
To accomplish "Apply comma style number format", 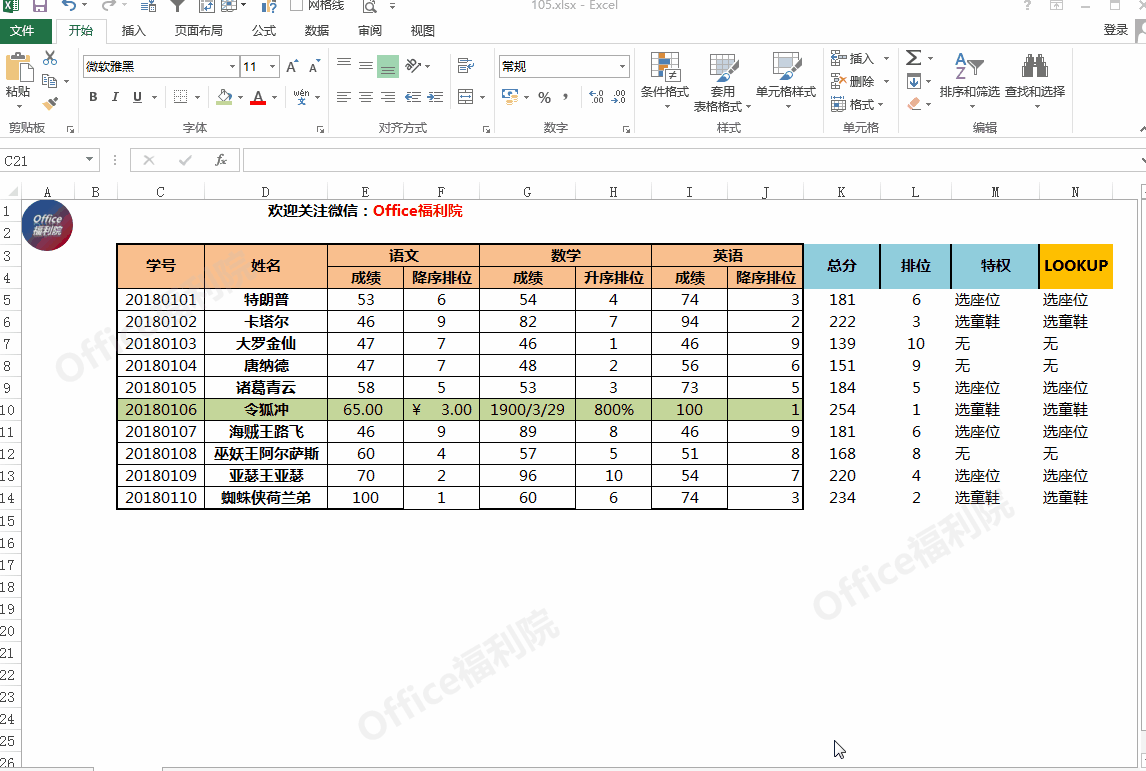I will pyautogui.click(x=566, y=97).
